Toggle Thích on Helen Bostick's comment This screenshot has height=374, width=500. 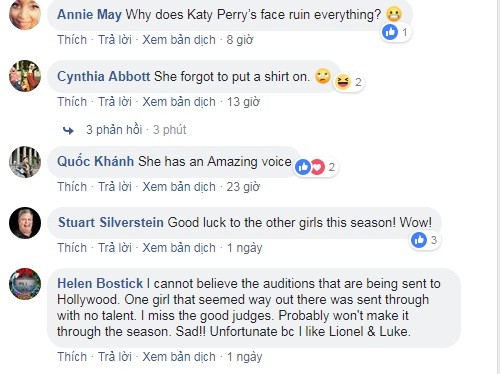pos(72,357)
